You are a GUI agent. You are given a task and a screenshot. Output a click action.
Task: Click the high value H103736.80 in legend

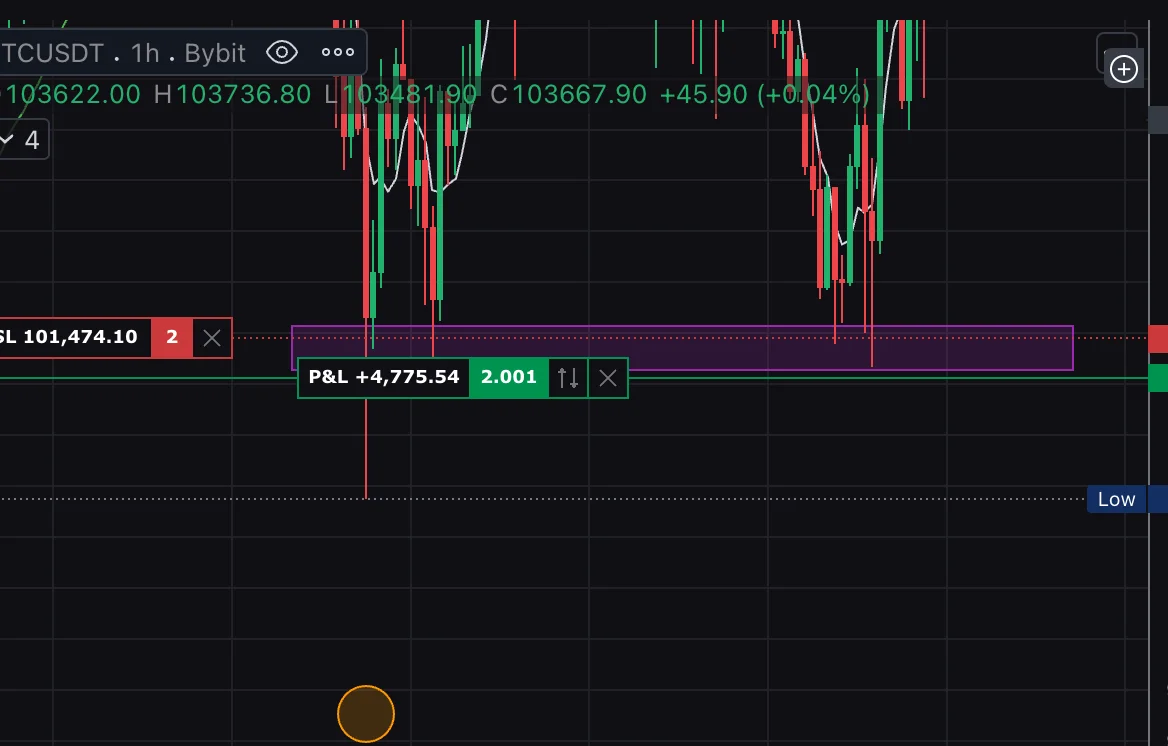tap(232, 95)
